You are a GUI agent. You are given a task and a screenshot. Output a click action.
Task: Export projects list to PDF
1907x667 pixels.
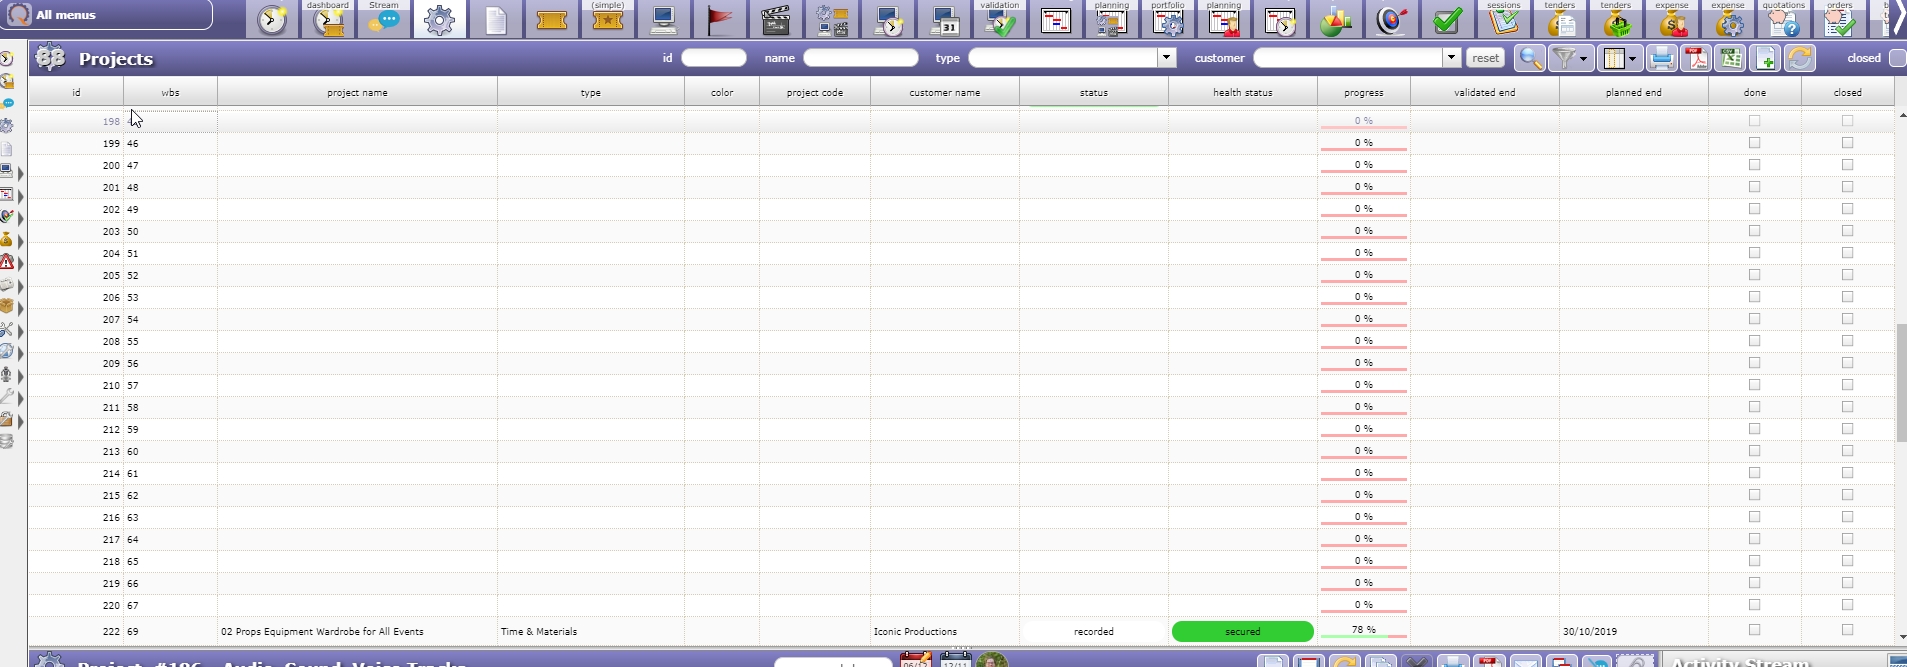tap(1696, 58)
